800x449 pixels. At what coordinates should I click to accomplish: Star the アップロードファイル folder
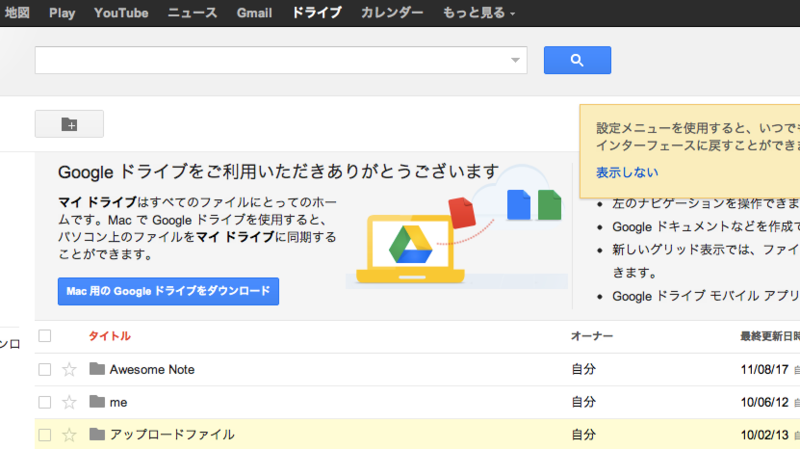coord(69,435)
